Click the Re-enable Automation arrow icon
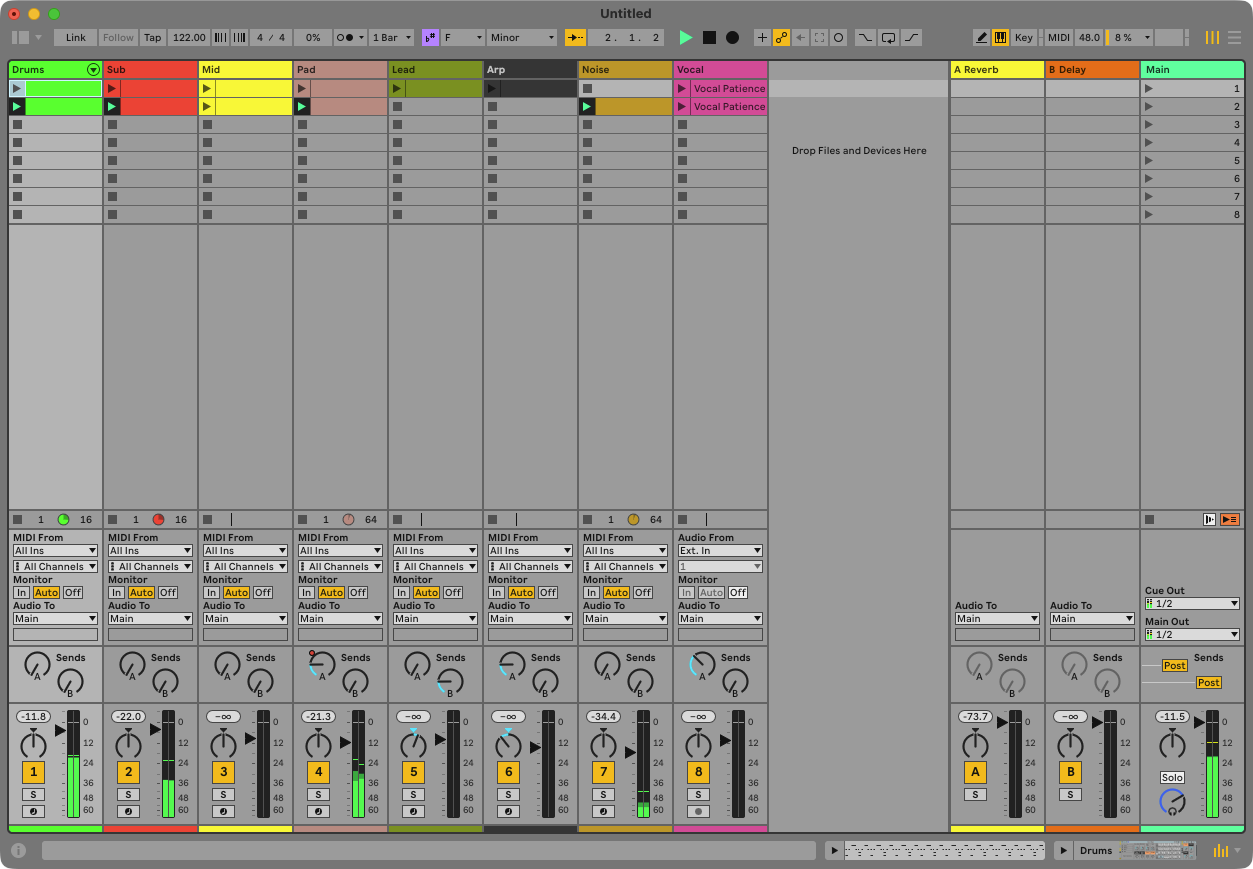1253x869 pixels. pyautogui.click(x=800, y=37)
